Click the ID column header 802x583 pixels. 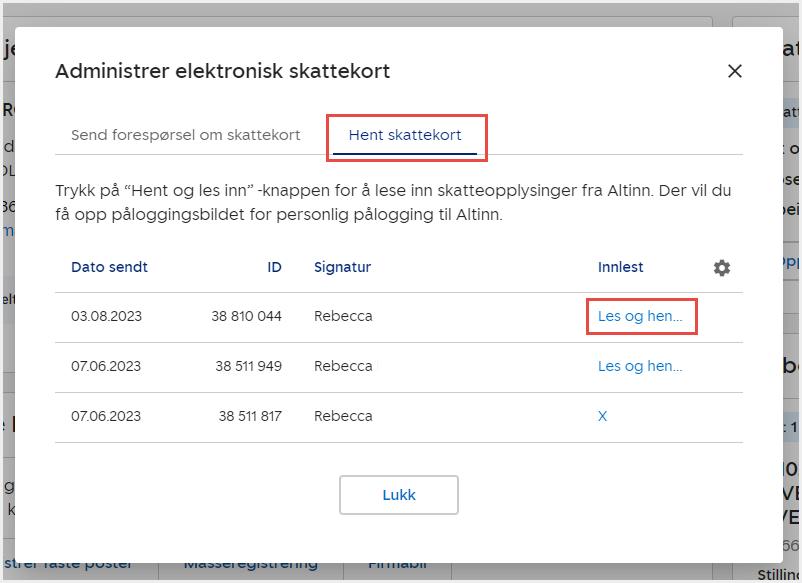274,267
